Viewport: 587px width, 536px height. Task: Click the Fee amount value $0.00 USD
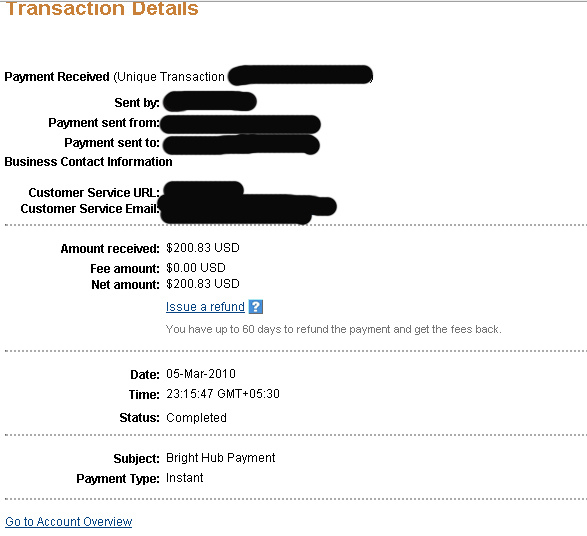[x=196, y=268]
